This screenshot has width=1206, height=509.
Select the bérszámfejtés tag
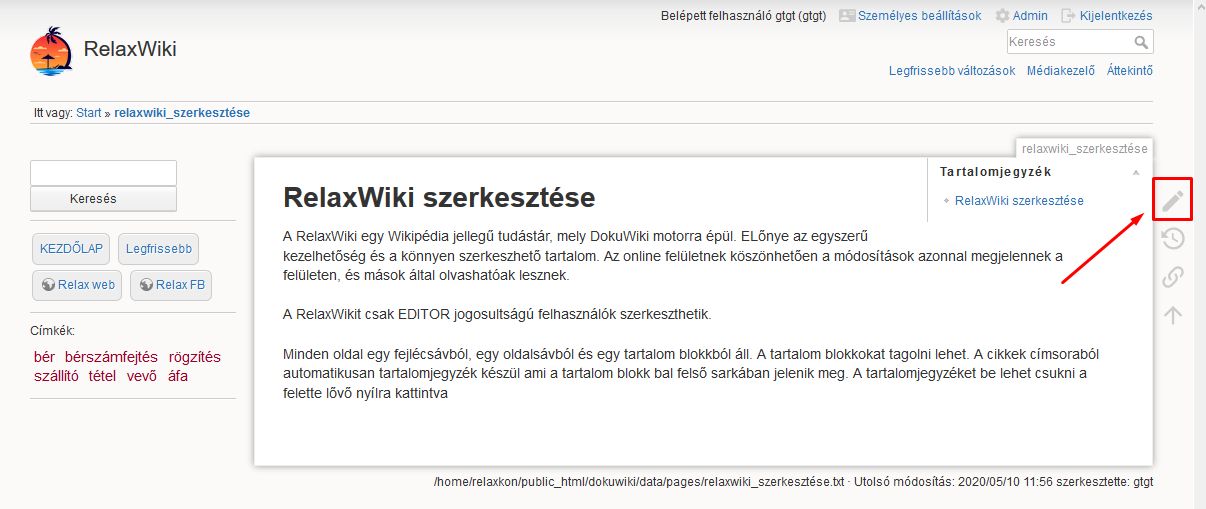(x=112, y=357)
